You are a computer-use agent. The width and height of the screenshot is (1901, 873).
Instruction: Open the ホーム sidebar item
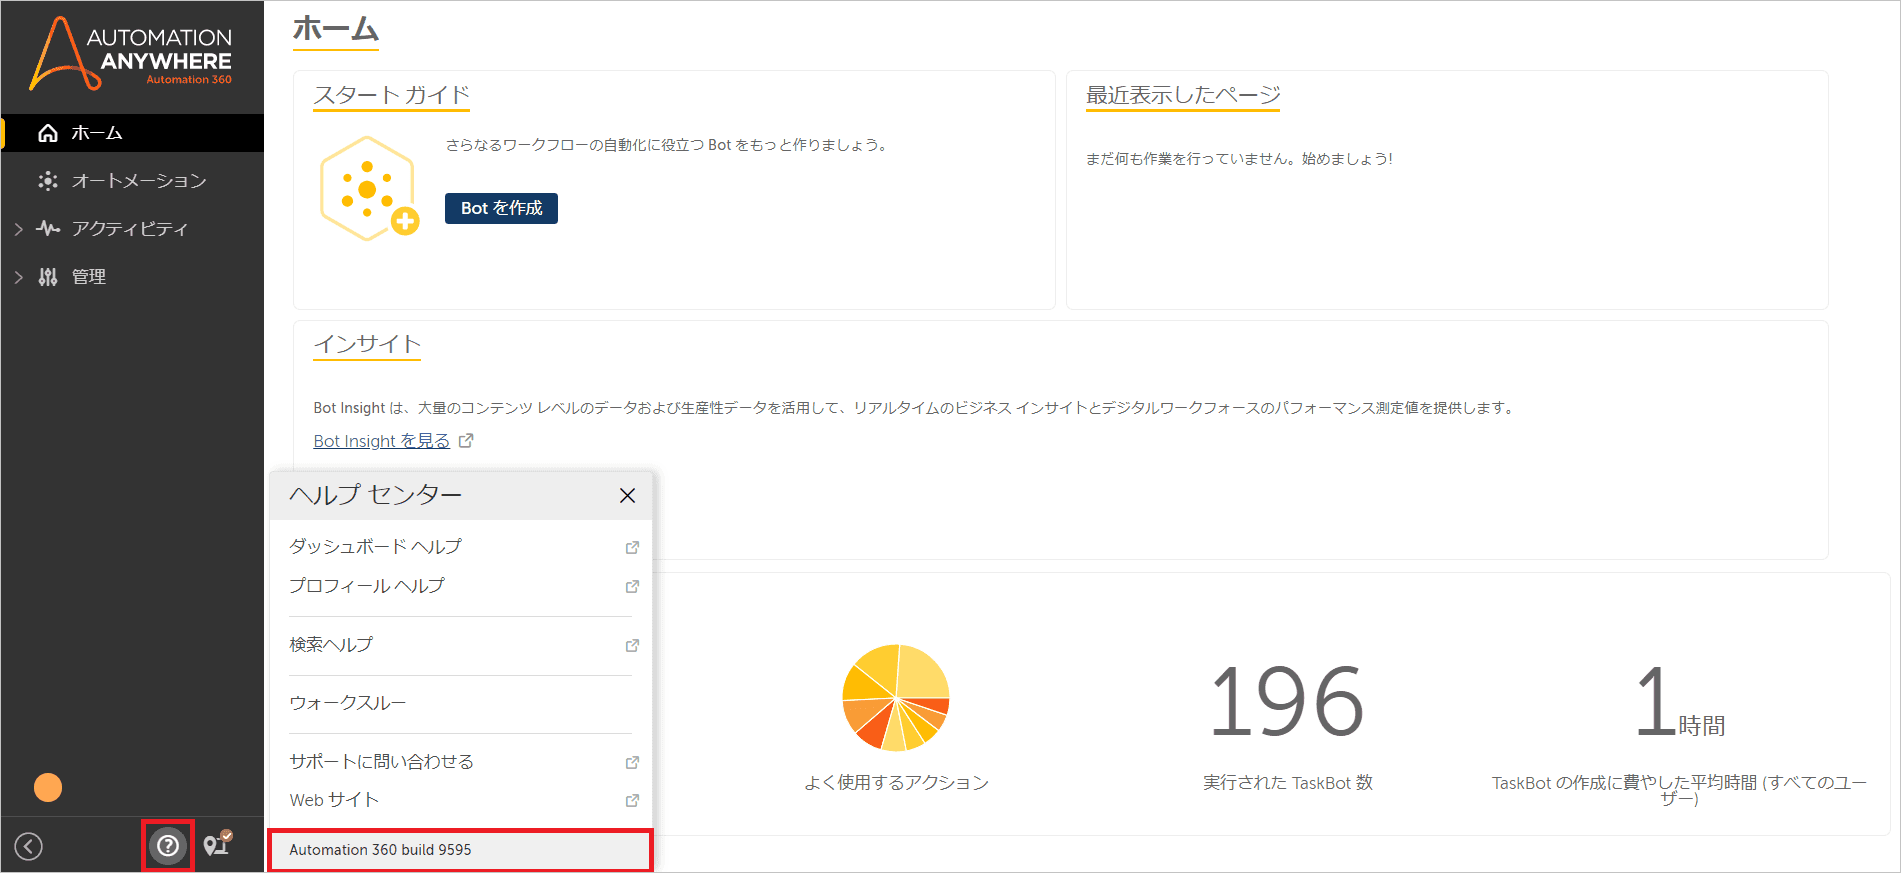(132, 133)
